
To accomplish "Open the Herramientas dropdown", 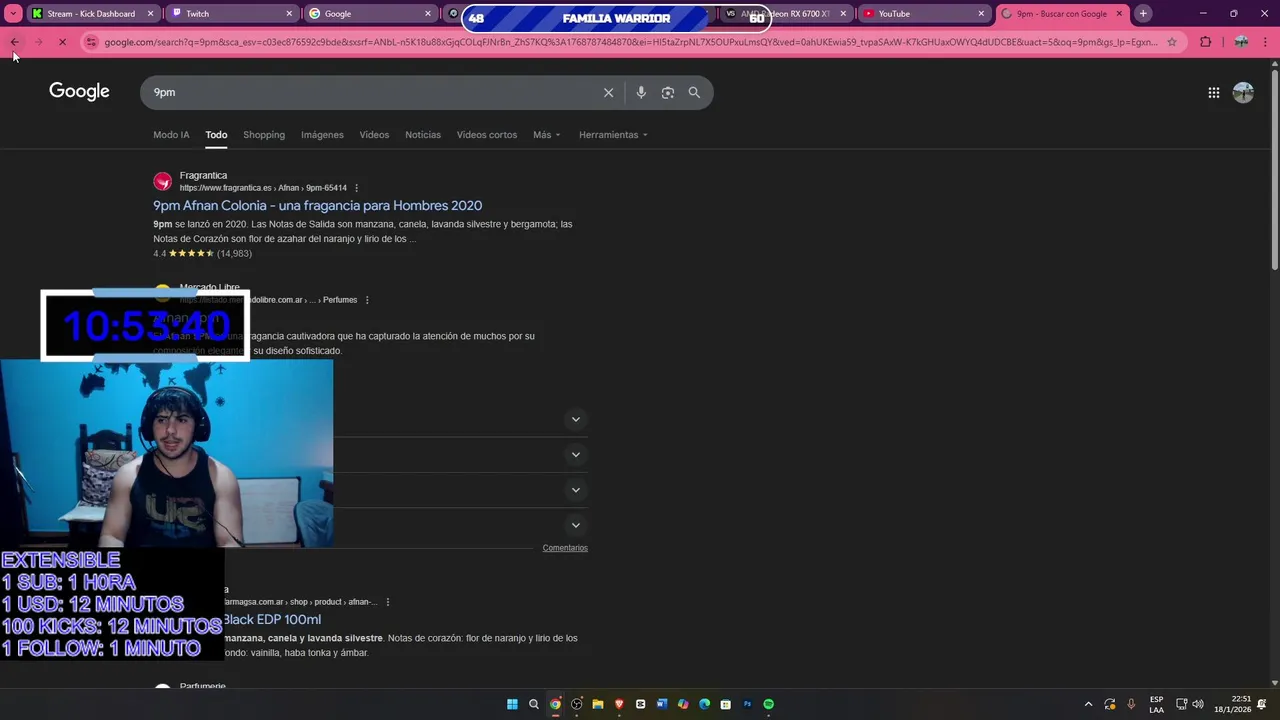I will [x=613, y=135].
